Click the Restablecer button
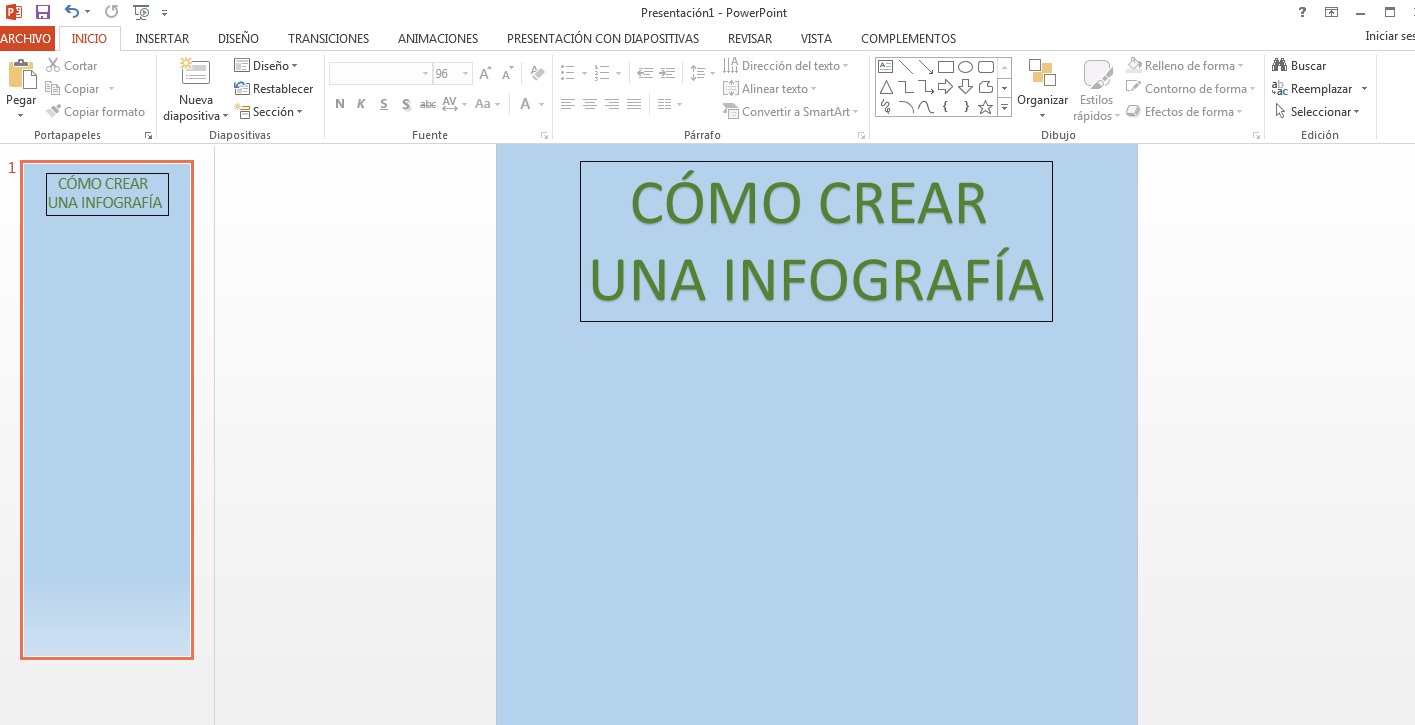The width and height of the screenshot is (1415, 725). click(x=274, y=89)
